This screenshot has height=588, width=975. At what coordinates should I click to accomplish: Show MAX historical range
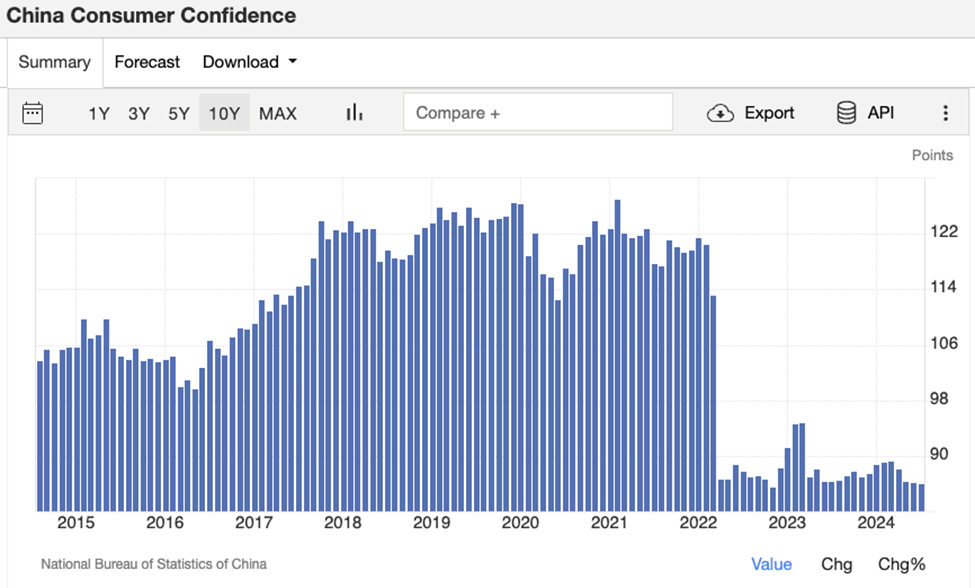tap(278, 113)
